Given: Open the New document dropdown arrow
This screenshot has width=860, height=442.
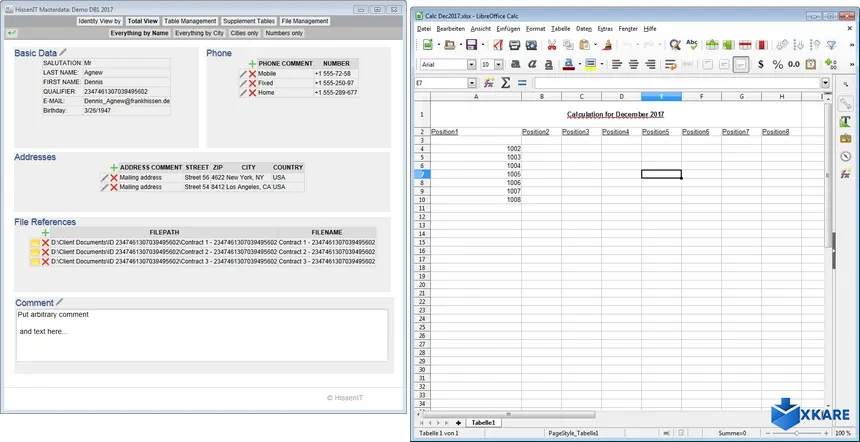Looking at the screenshot, I should [438, 45].
